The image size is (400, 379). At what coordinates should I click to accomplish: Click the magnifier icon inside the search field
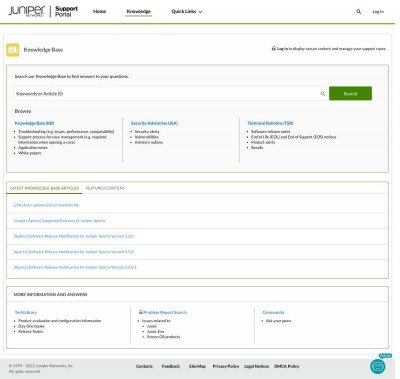coord(323,94)
